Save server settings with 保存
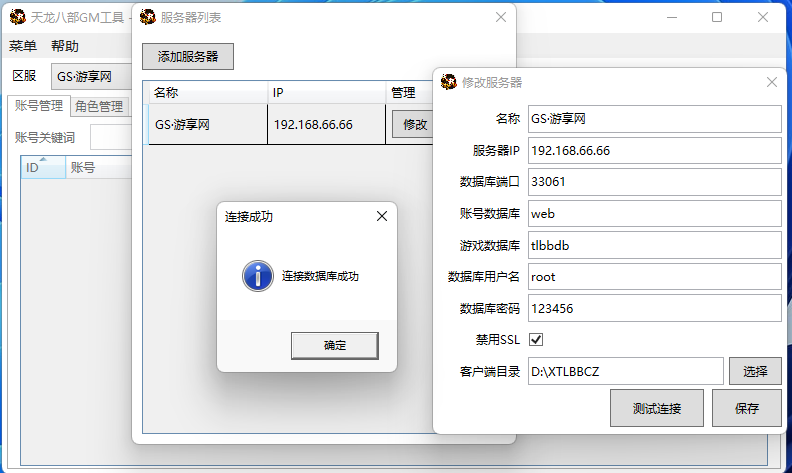Screen dimensions: 792x473 (x=746, y=408)
